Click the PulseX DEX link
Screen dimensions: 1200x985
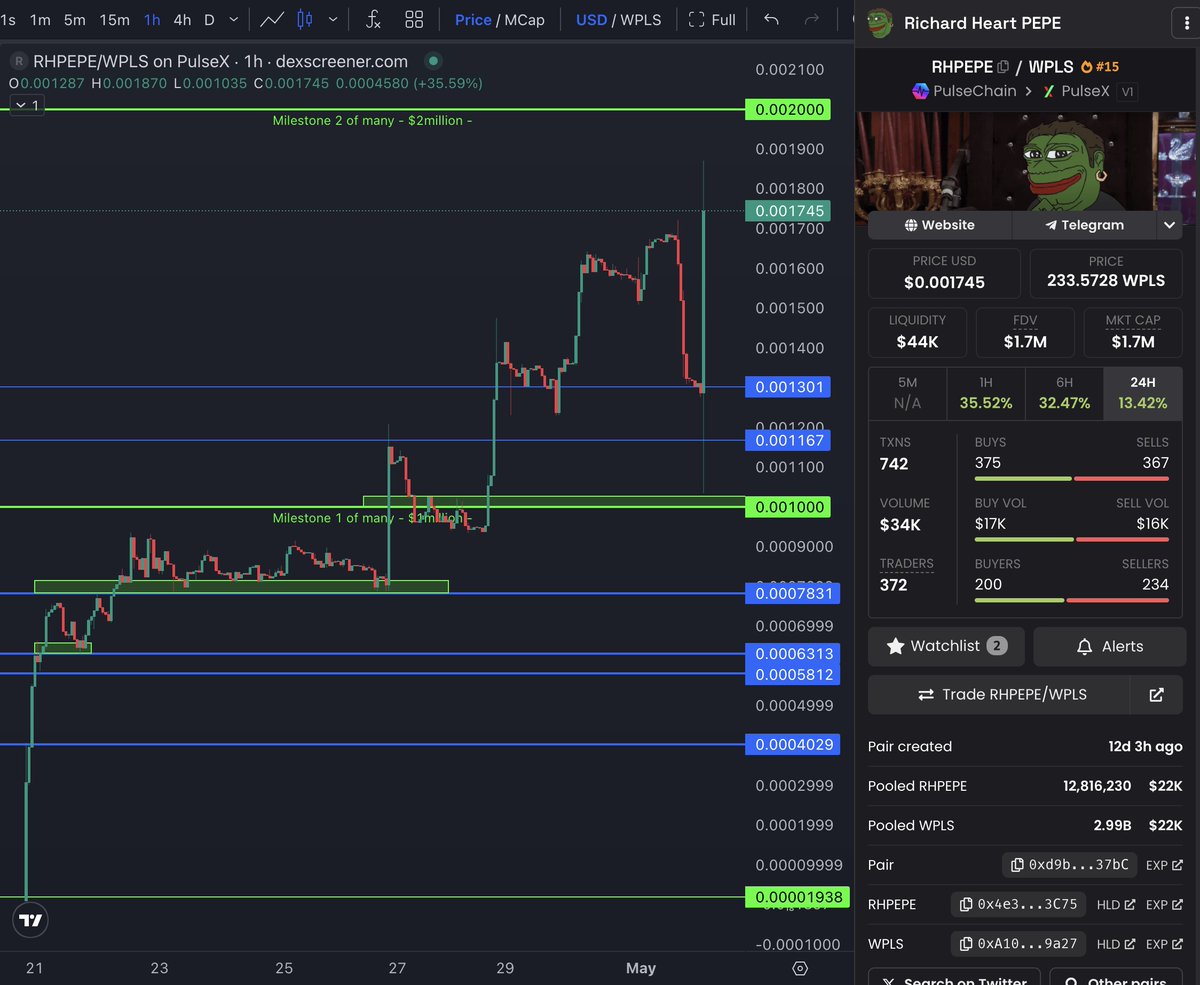click(1078, 91)
